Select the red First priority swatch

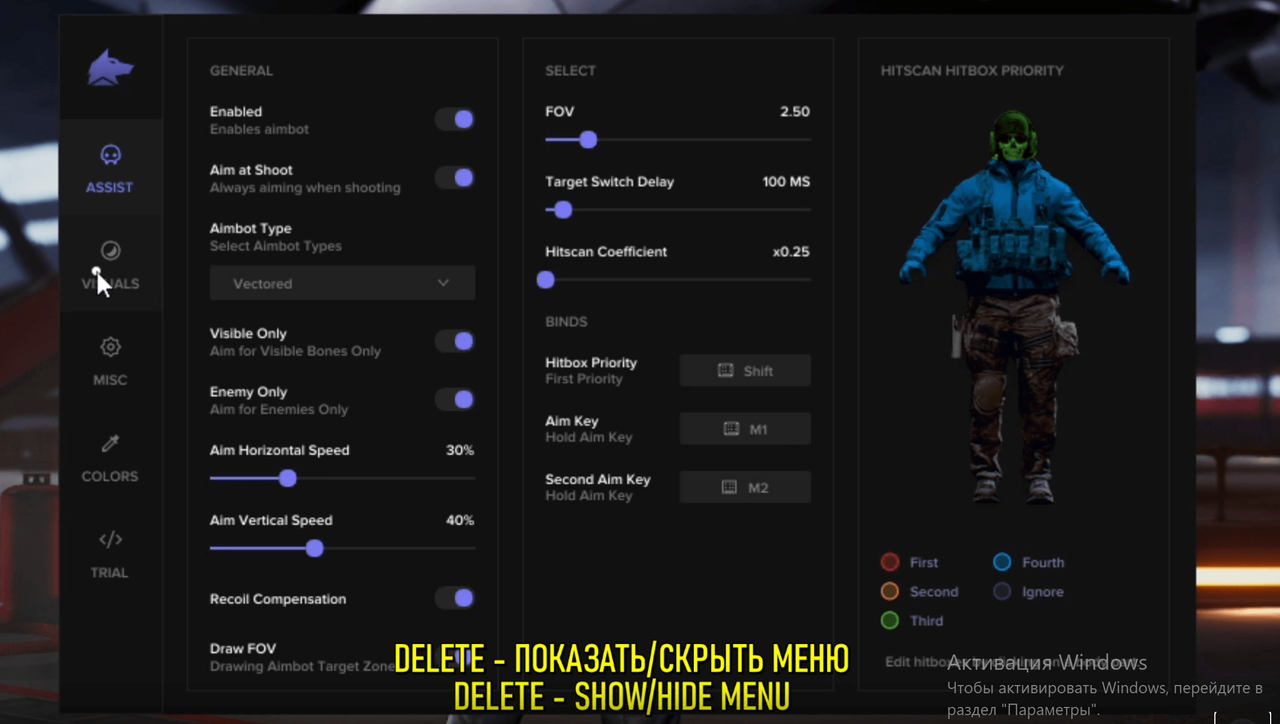[x=889, y=562]
